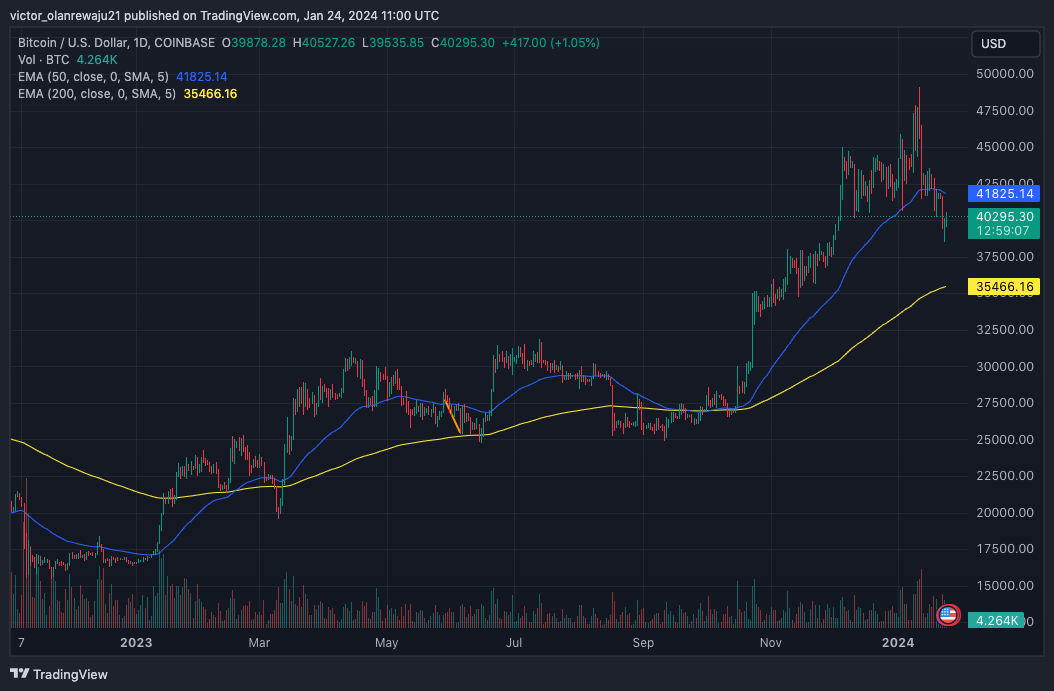Click the Nov label on time axis
The width and height of the screenshot is (1054, 691).
tap(770, 643)
